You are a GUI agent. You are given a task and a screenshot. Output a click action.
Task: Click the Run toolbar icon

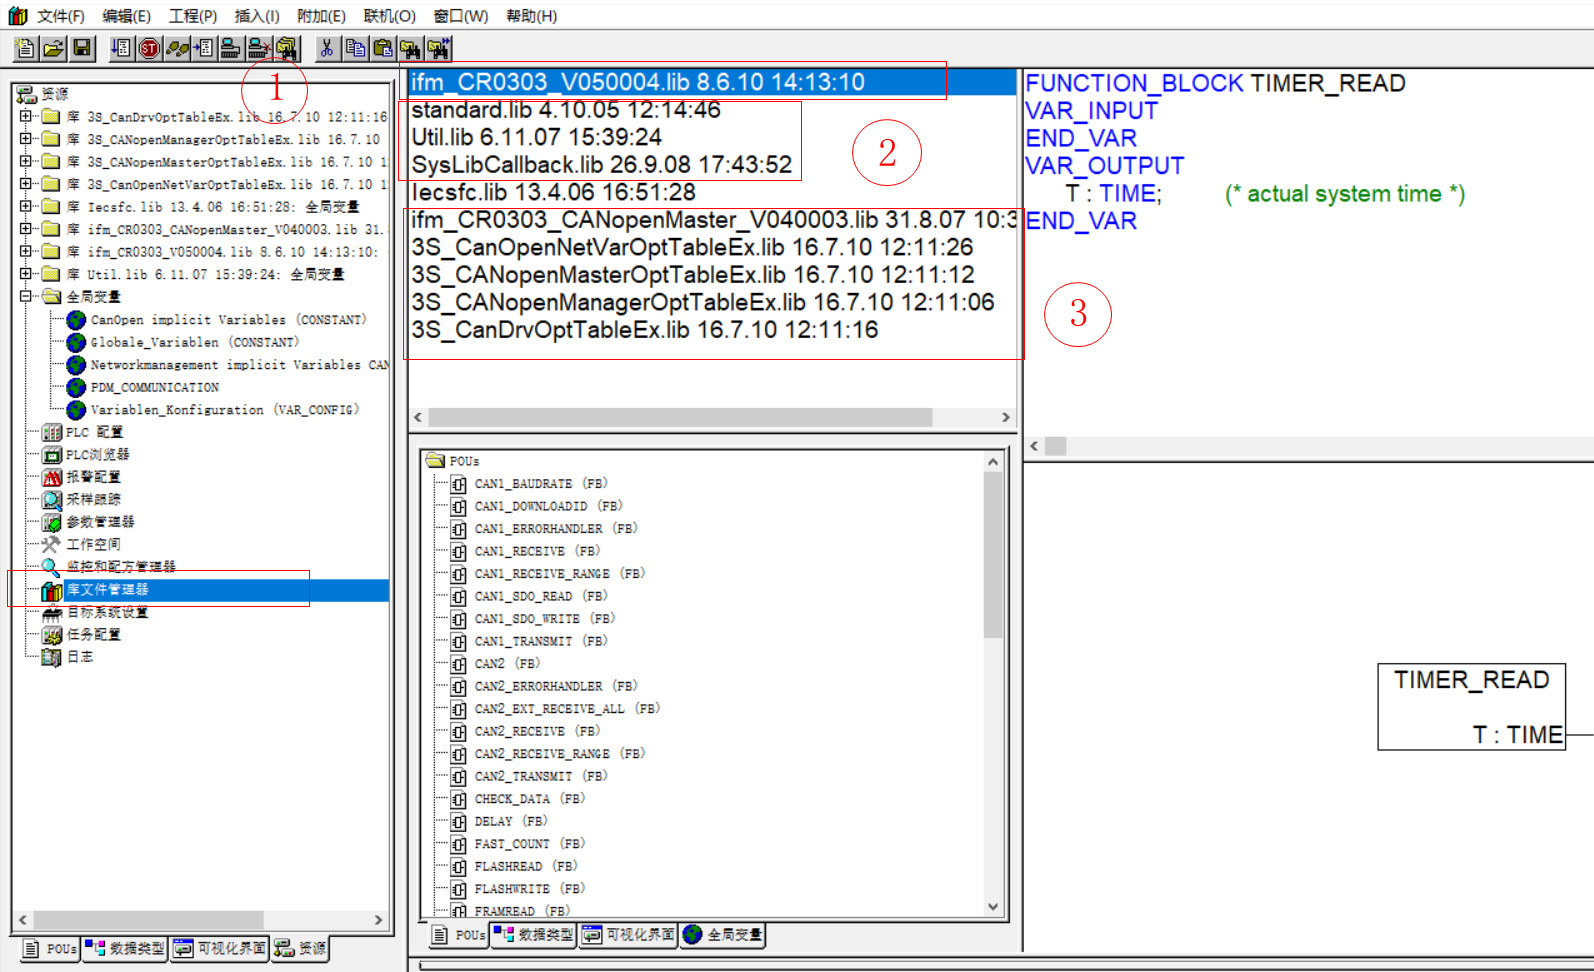(x=122, y=48)
